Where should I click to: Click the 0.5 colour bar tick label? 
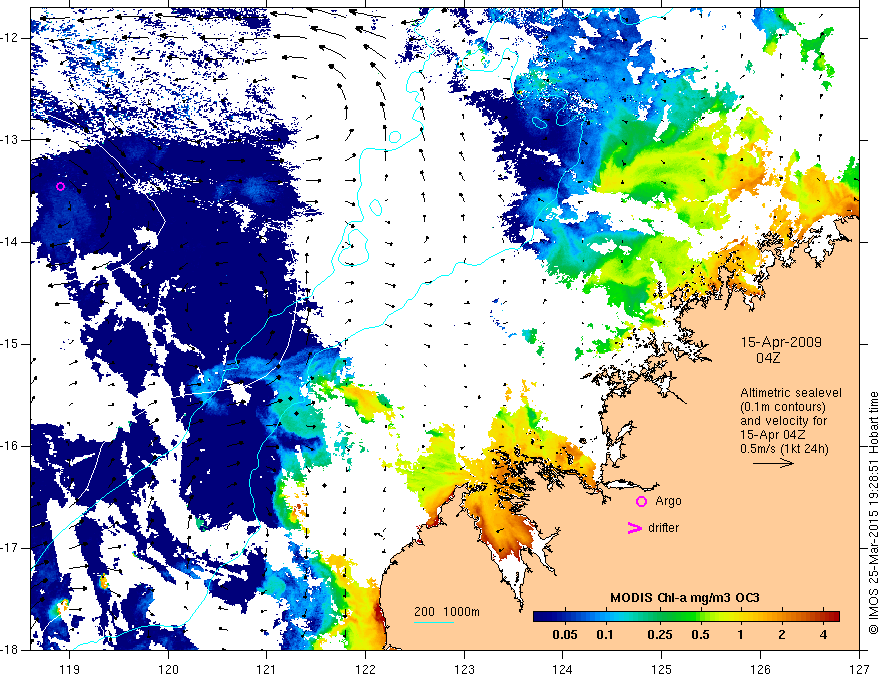pos(700,635)
